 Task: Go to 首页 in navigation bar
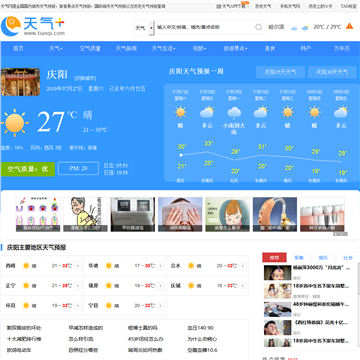point(18,49)
